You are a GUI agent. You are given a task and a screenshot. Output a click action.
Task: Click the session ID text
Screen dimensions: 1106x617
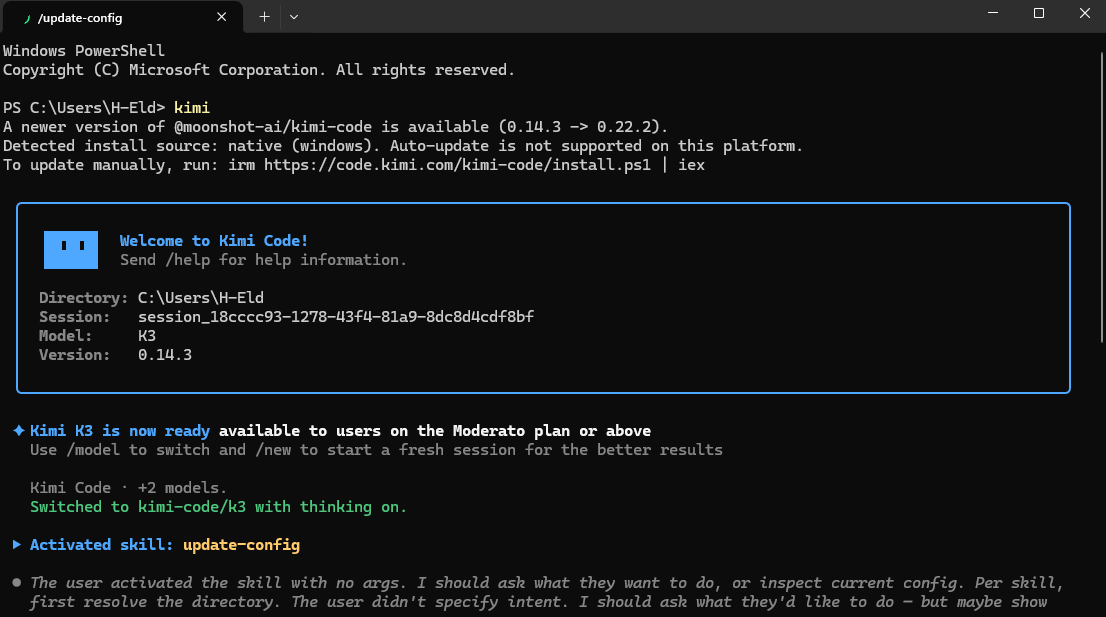tap(336, 317)
